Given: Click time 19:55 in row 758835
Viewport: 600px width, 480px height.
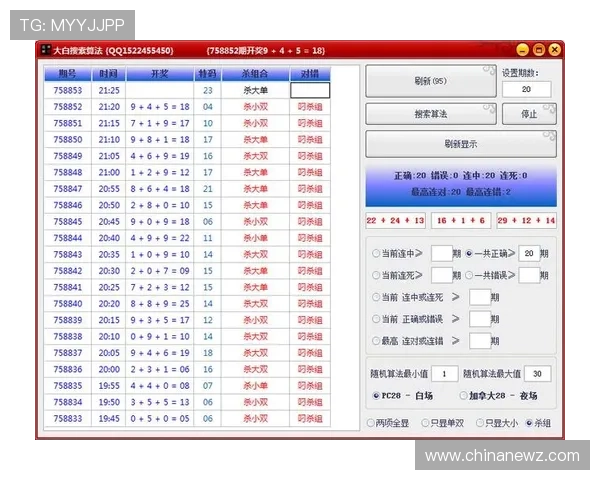Looking at the screenshot, I should (x=109, y=385).
